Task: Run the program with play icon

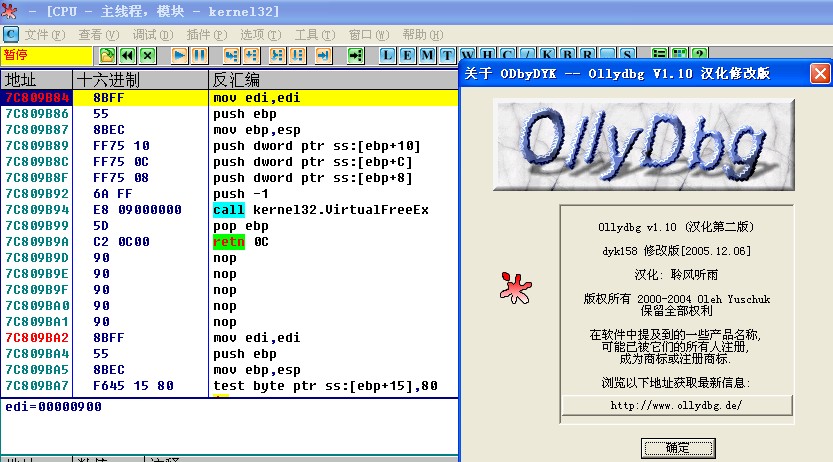Action: [x=180, y=55]
